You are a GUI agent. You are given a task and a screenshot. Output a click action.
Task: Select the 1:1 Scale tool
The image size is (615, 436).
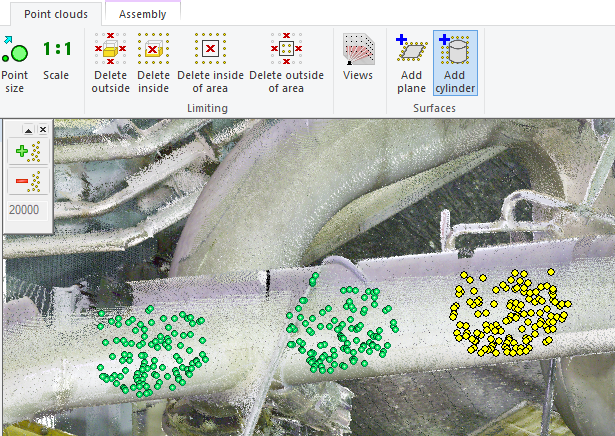pyautogui.click(x=57, y=60)
